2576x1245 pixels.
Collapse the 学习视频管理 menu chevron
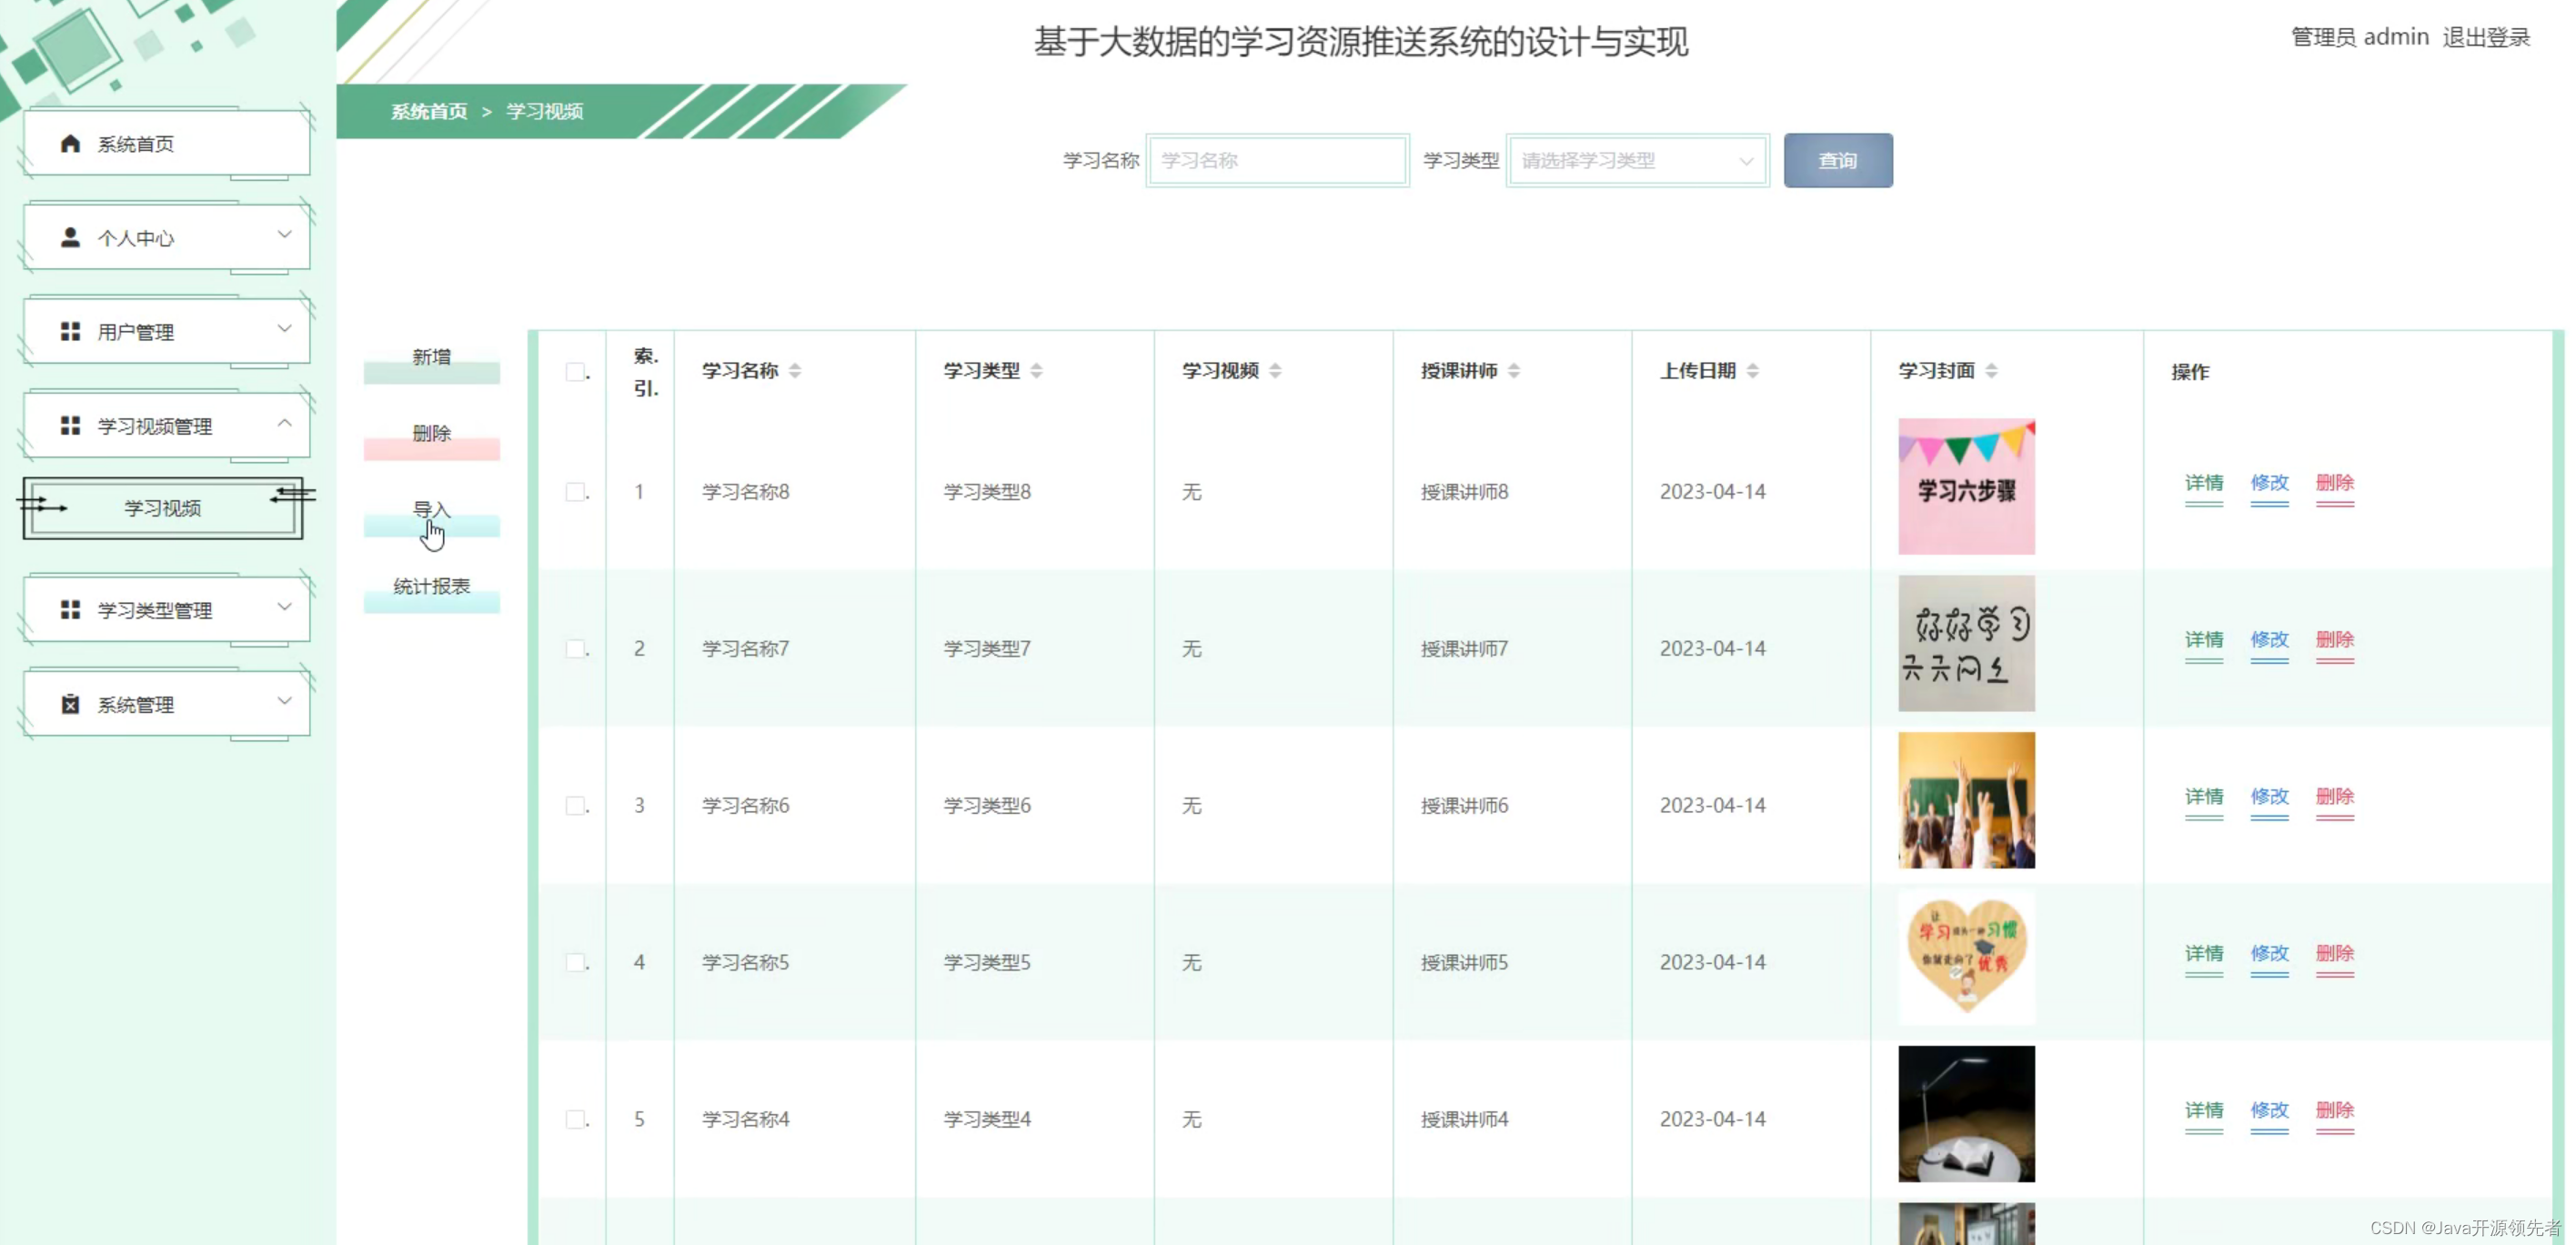point(284,424)
